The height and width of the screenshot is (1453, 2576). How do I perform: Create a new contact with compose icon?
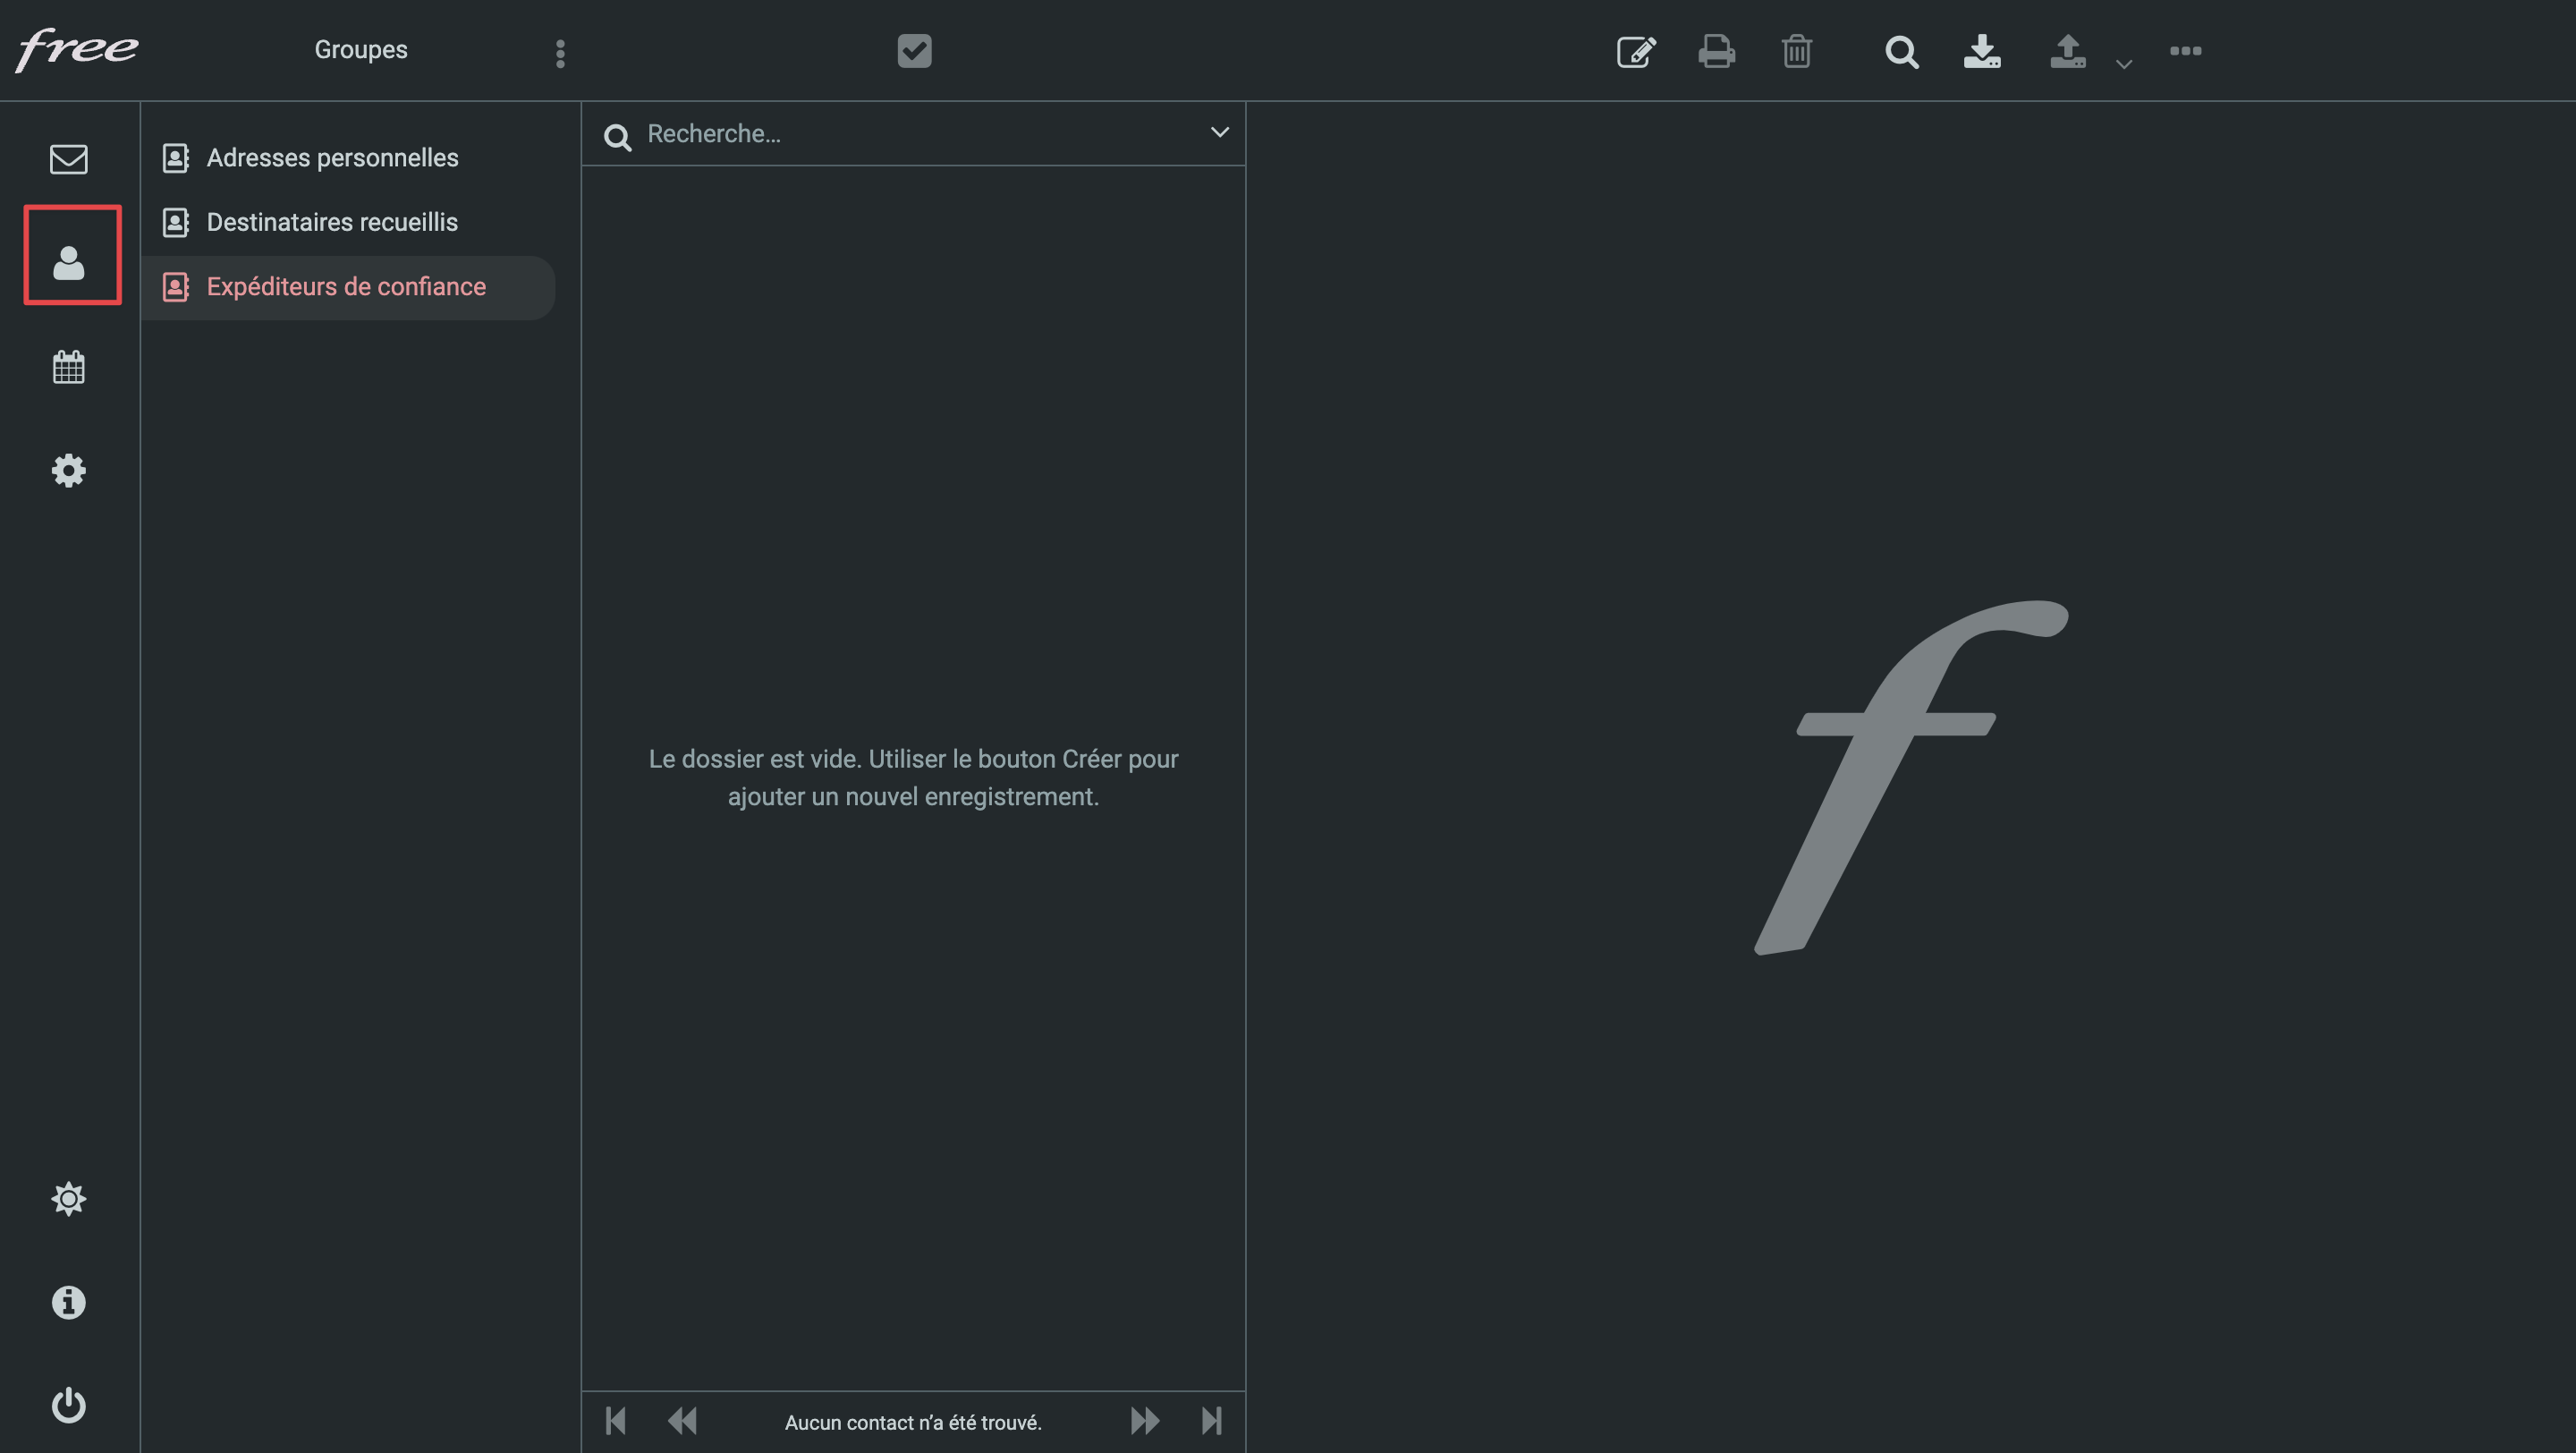(1636, 51)
